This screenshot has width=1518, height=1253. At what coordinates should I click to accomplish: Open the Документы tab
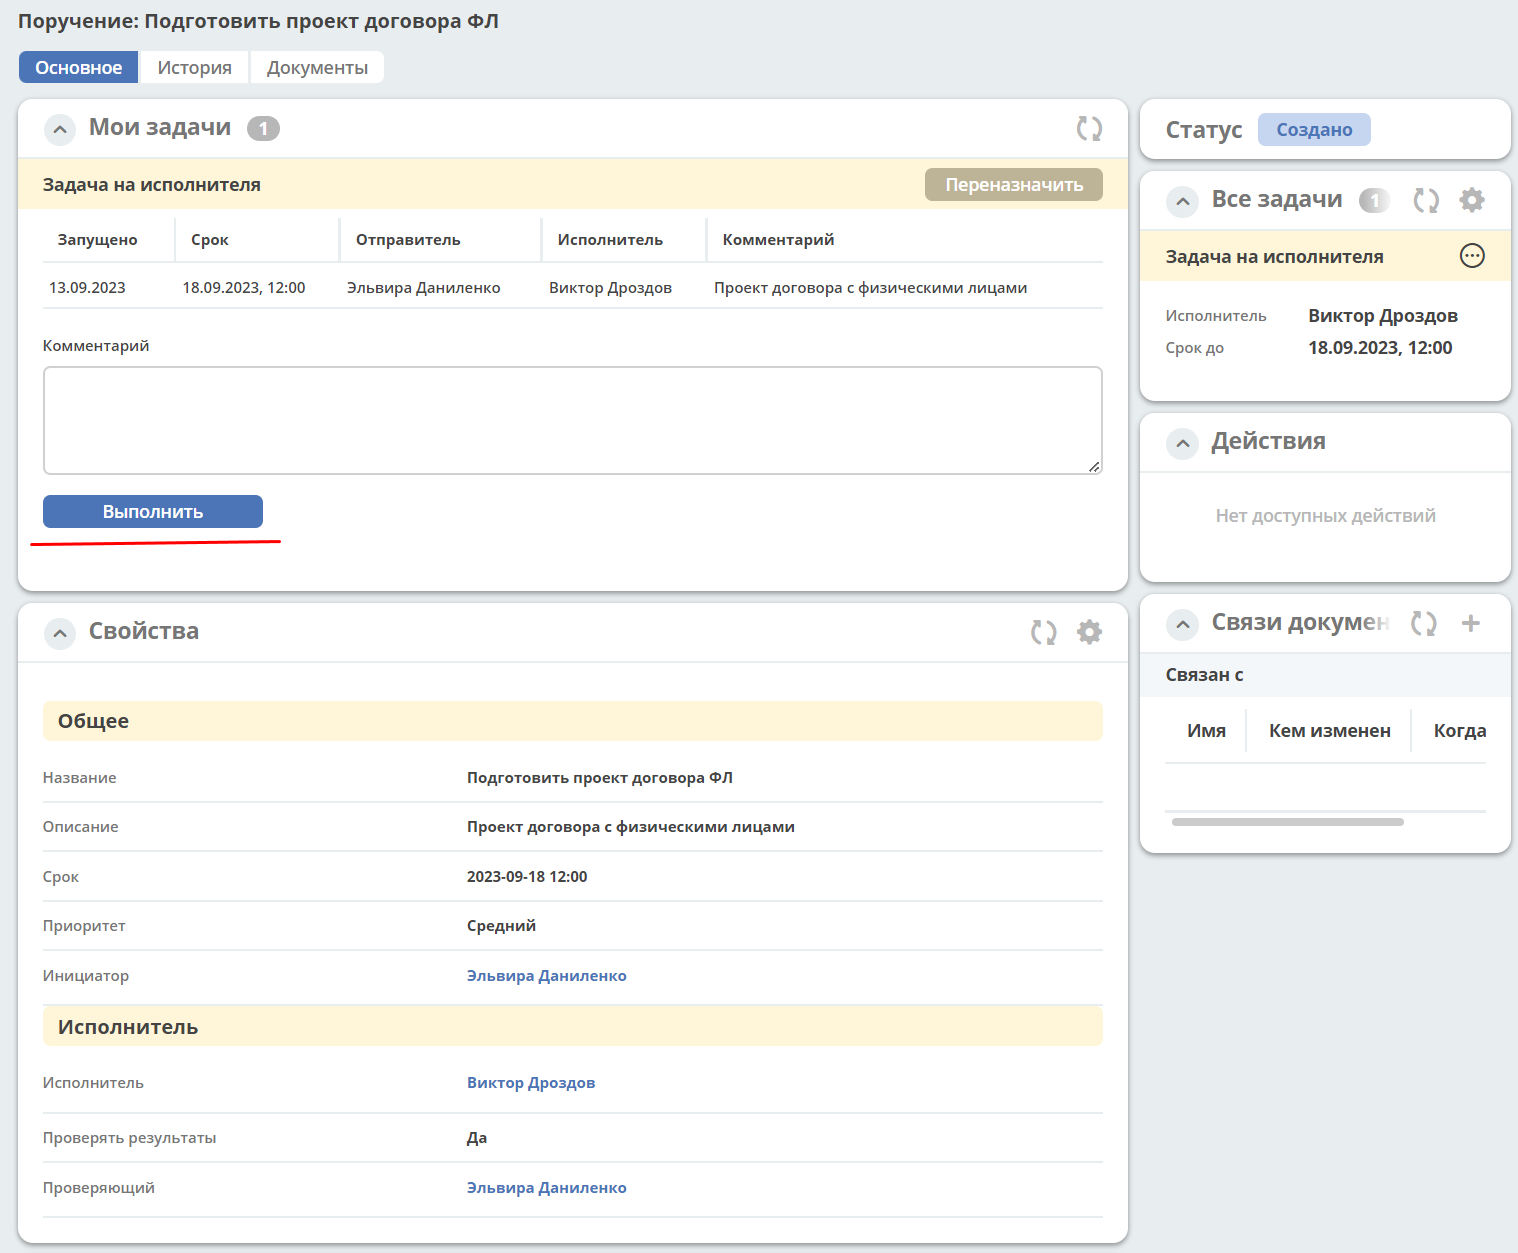point(317,67)
